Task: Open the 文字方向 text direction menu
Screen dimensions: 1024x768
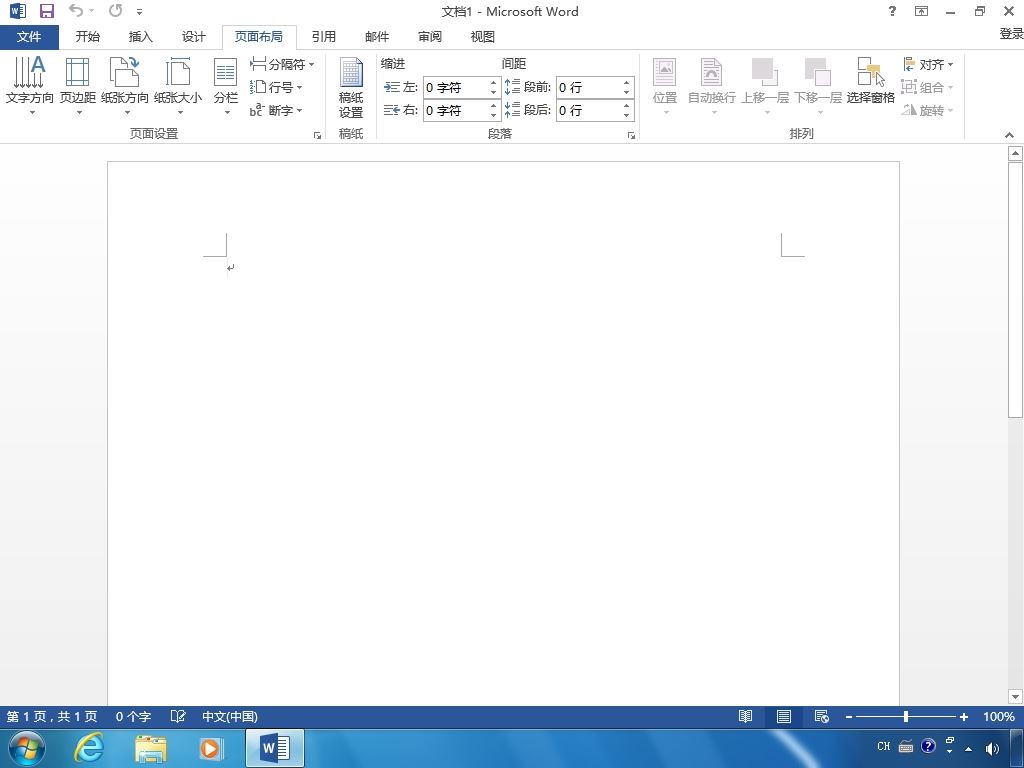Action: [29, 86]
